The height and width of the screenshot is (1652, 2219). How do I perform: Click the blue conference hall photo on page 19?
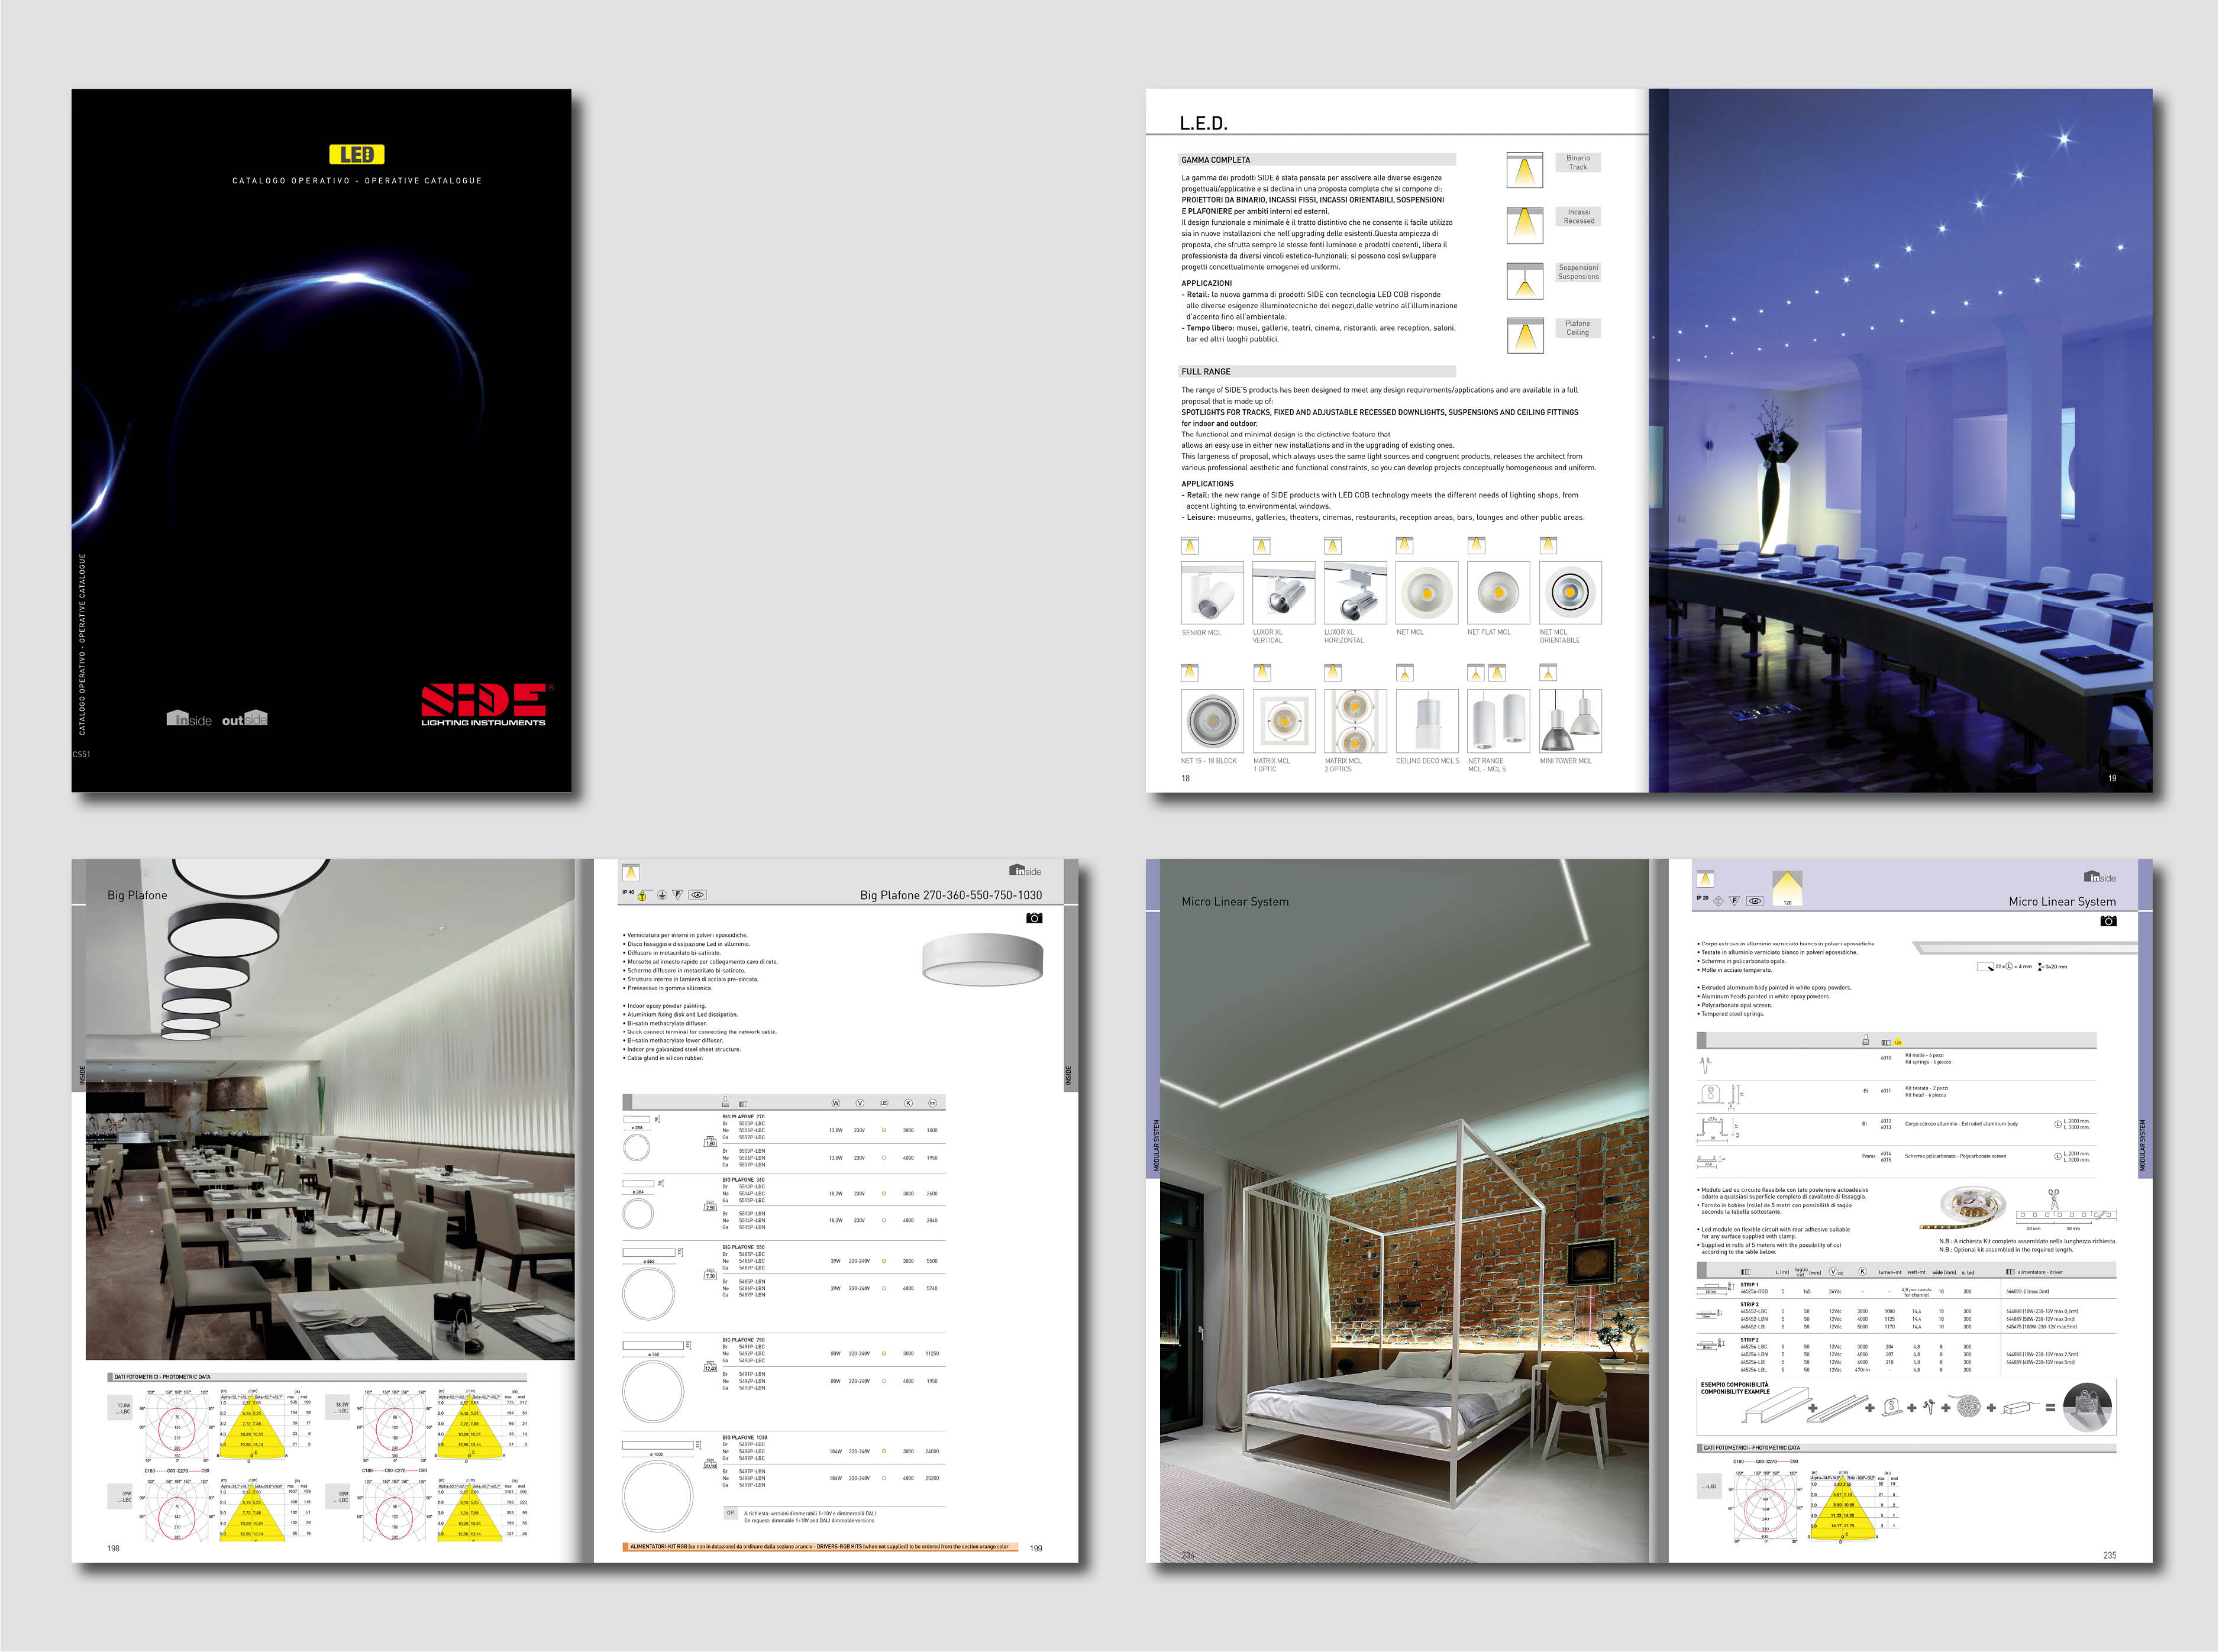coord(1900,440)
